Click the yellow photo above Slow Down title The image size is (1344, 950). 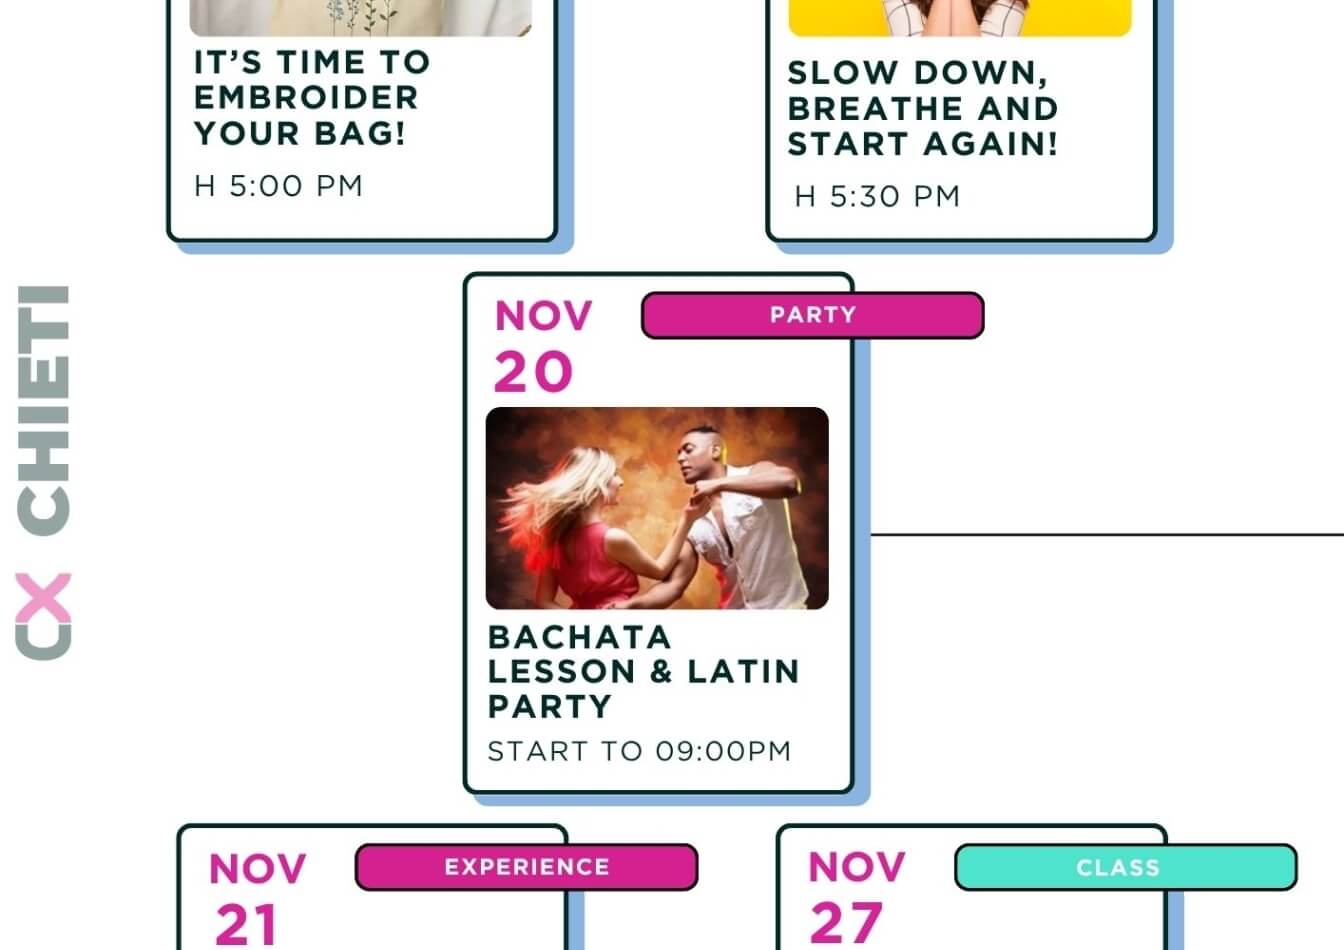click(x=959, y=18)
